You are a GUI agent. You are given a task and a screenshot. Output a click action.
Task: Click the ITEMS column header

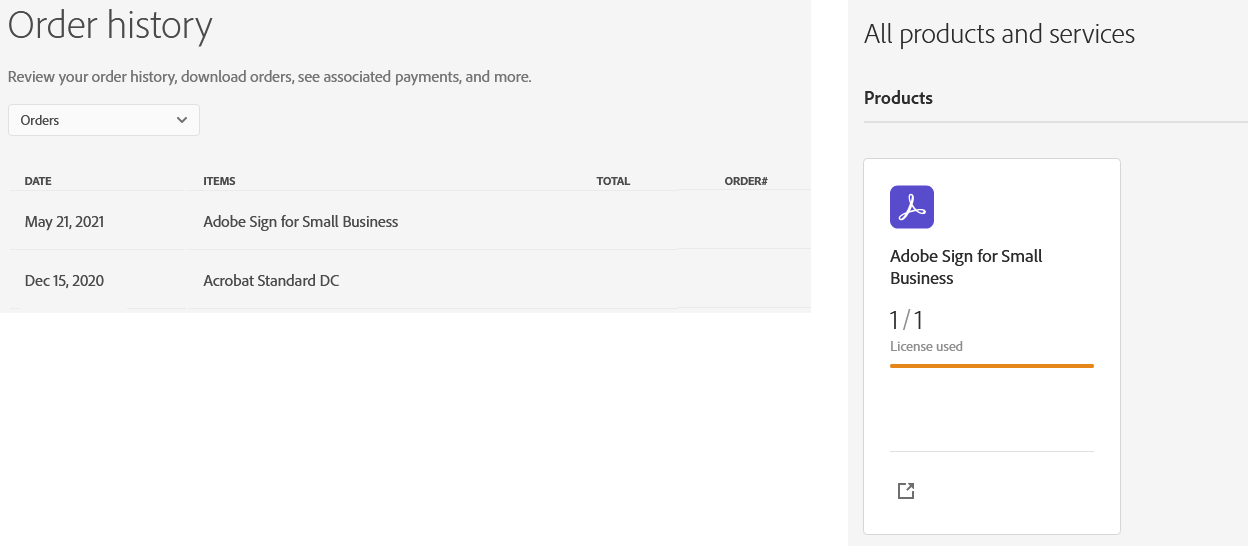point(219,181)
